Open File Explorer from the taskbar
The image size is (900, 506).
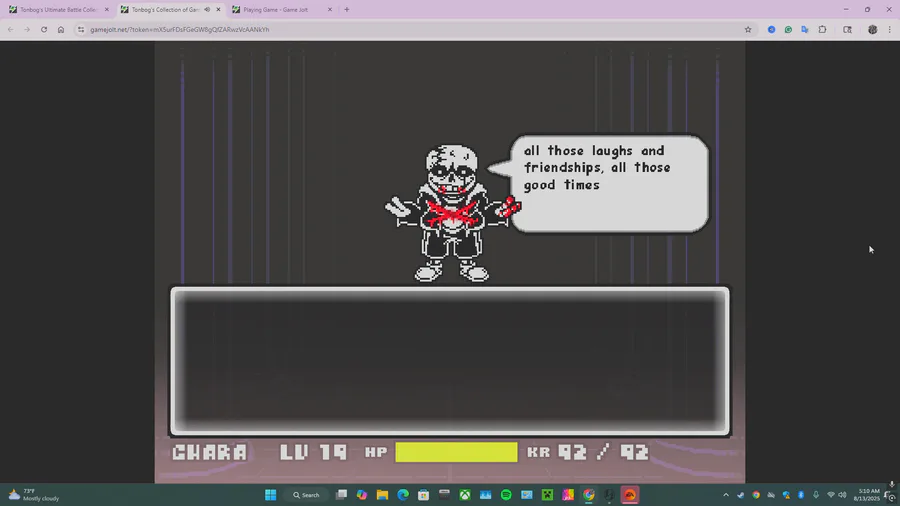click(382, 495)
